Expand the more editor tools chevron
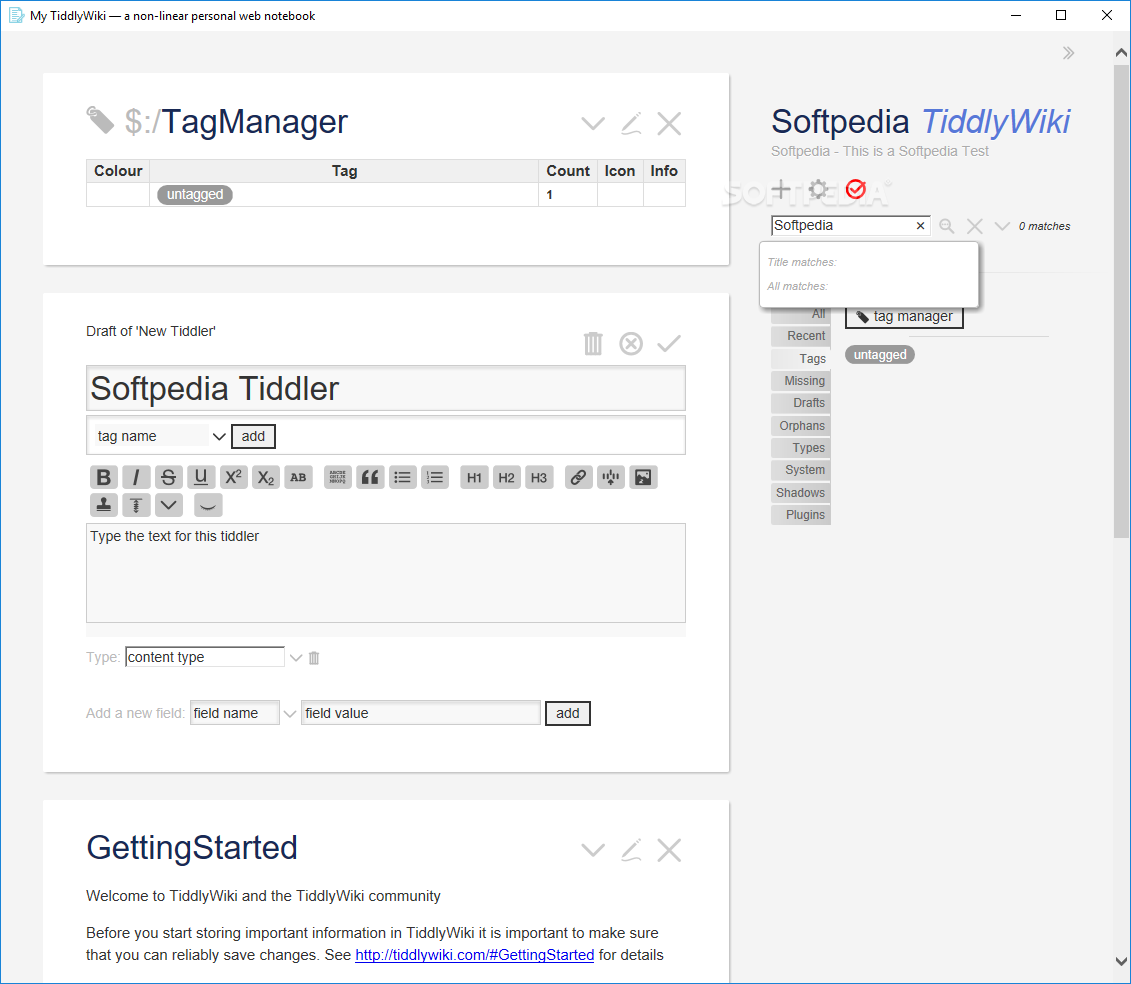 point(168,504)
